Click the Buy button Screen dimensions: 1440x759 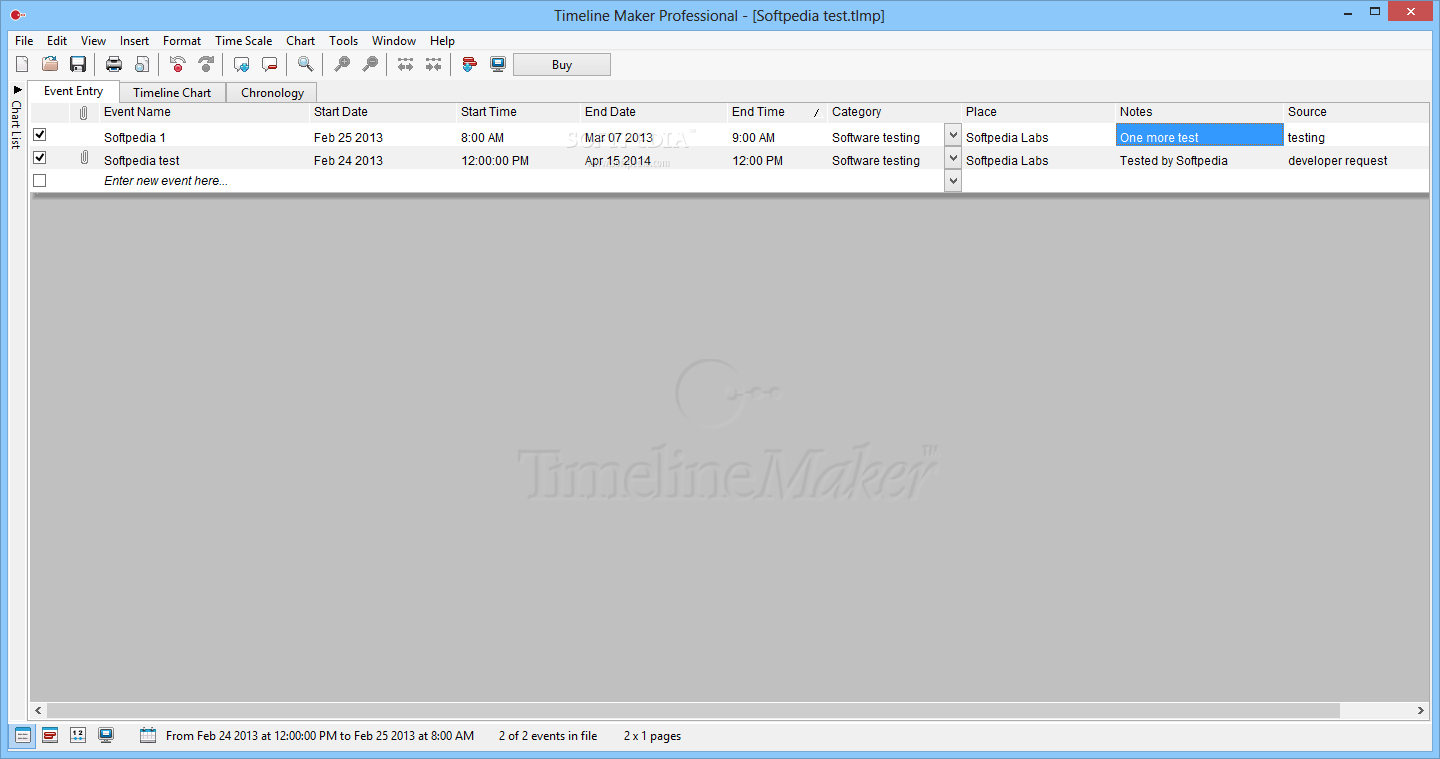point(562,65)
